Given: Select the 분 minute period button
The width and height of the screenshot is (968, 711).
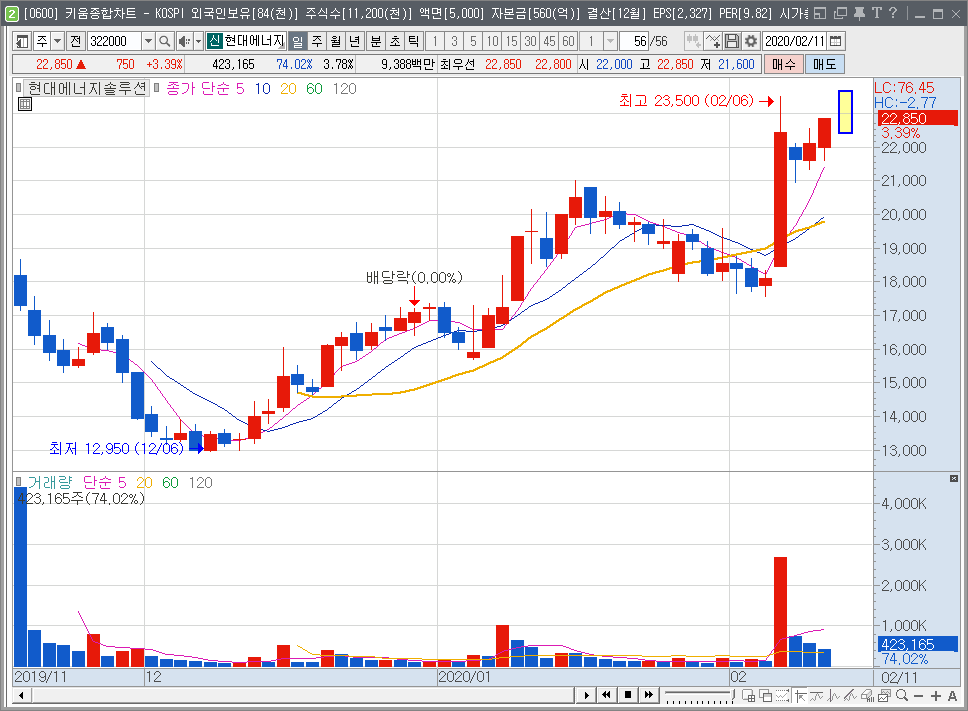Looking at the screenshot, I should [x=376, y=41].
